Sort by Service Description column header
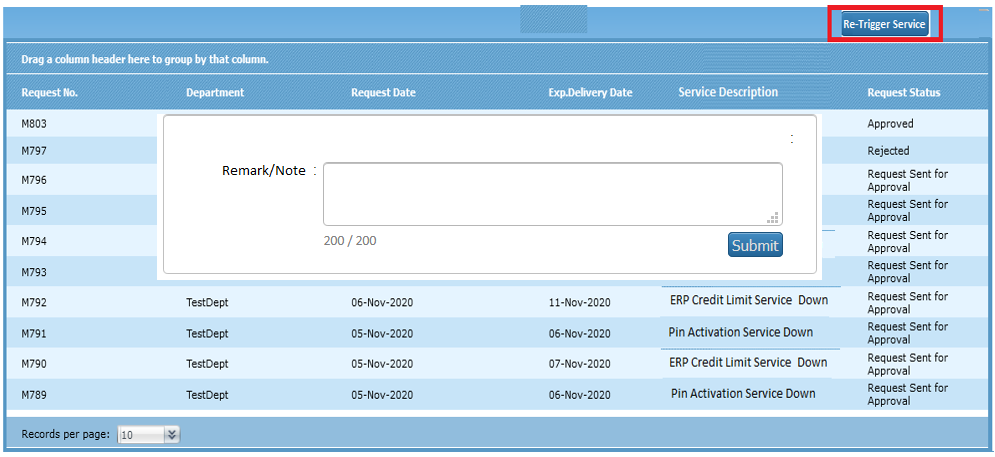Screen dimensions: 995x457 click(728, 92)
